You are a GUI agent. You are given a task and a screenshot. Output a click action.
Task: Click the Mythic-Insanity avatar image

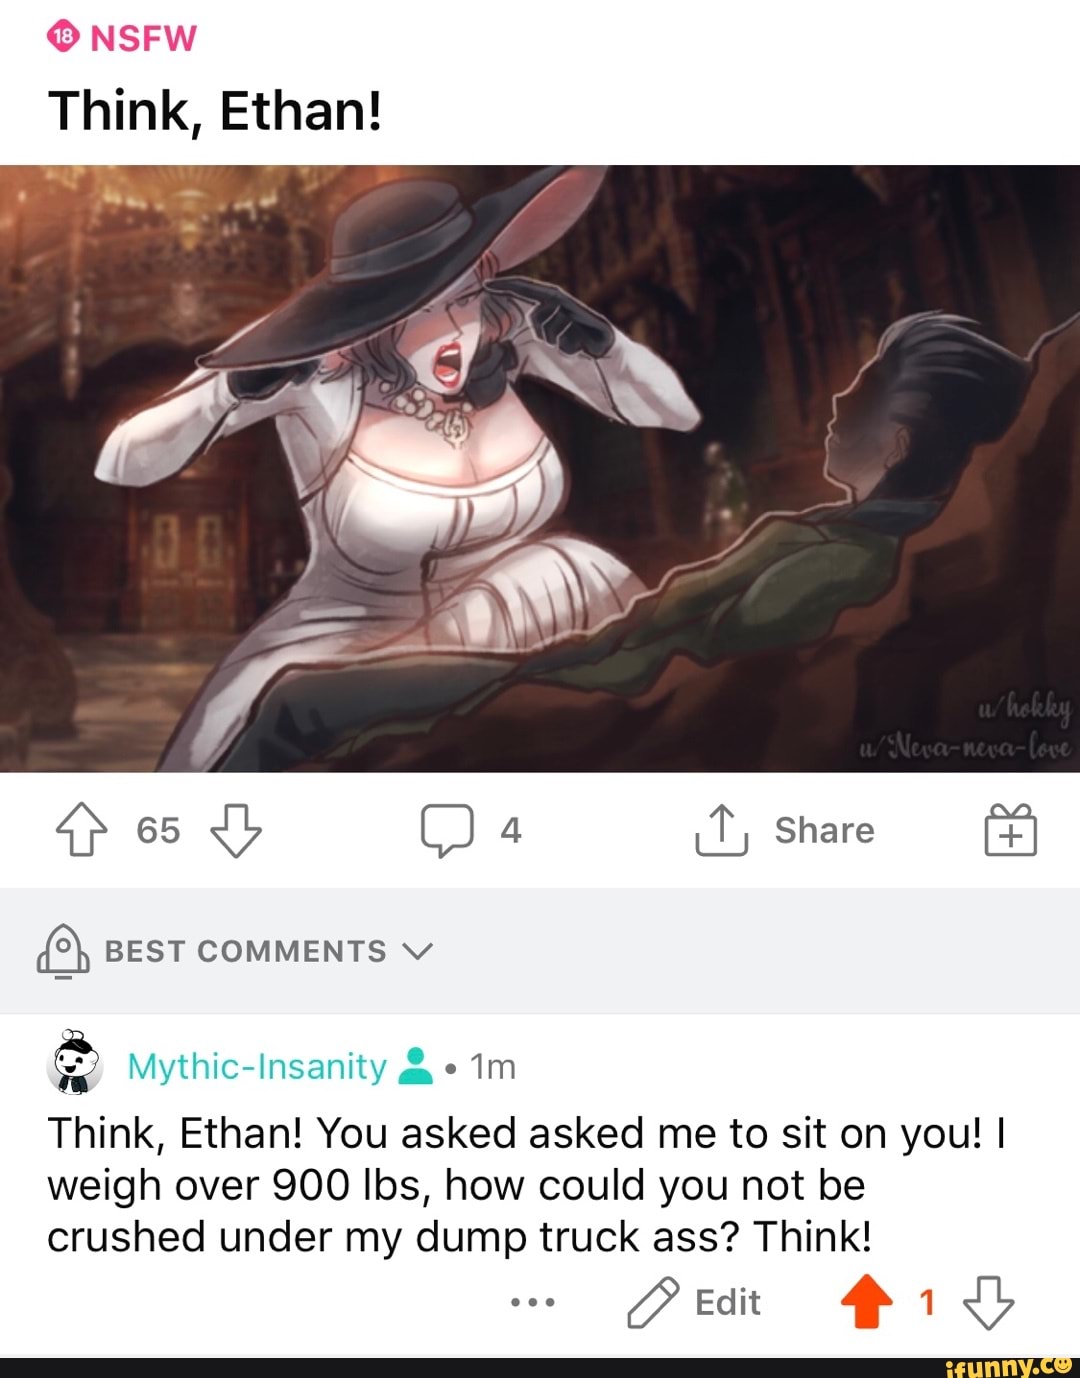(x=75, y=1062)
